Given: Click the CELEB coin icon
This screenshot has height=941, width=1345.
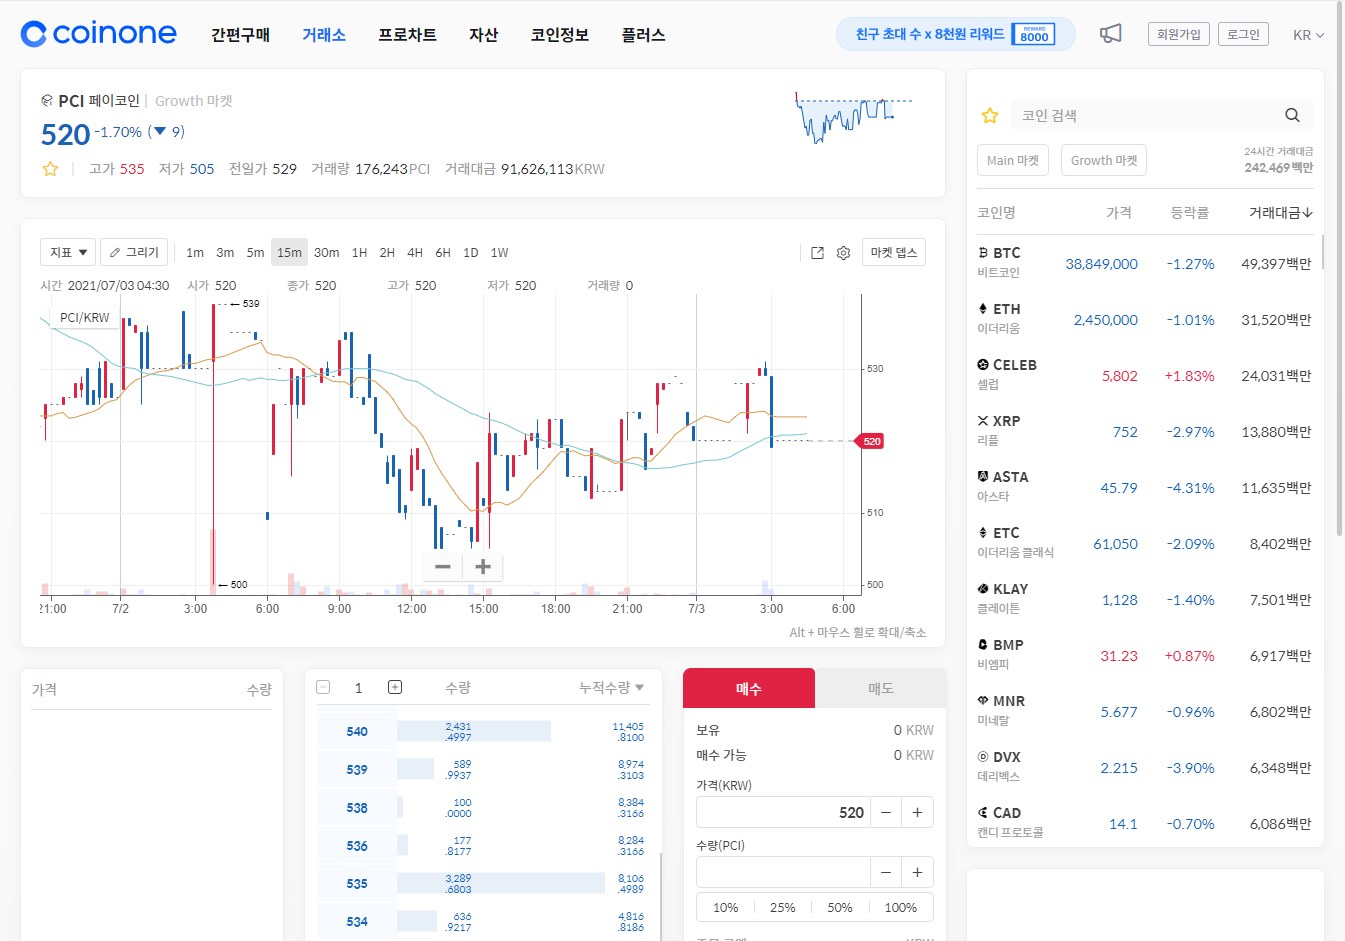Looking at the screenshot, I should tap(983, 365).
